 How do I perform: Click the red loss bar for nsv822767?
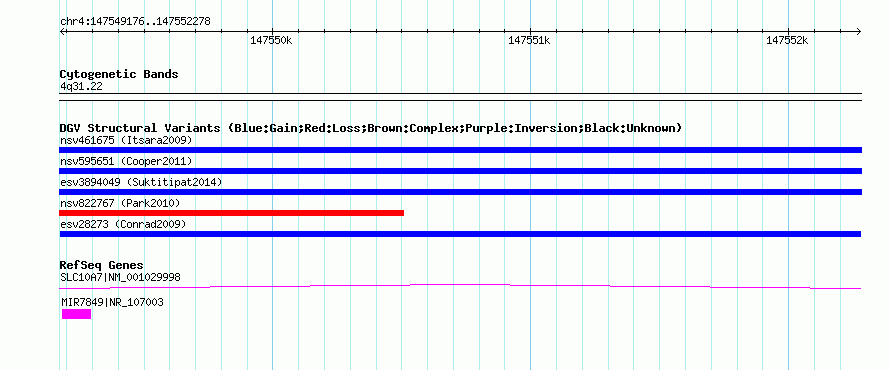point(232,213)
